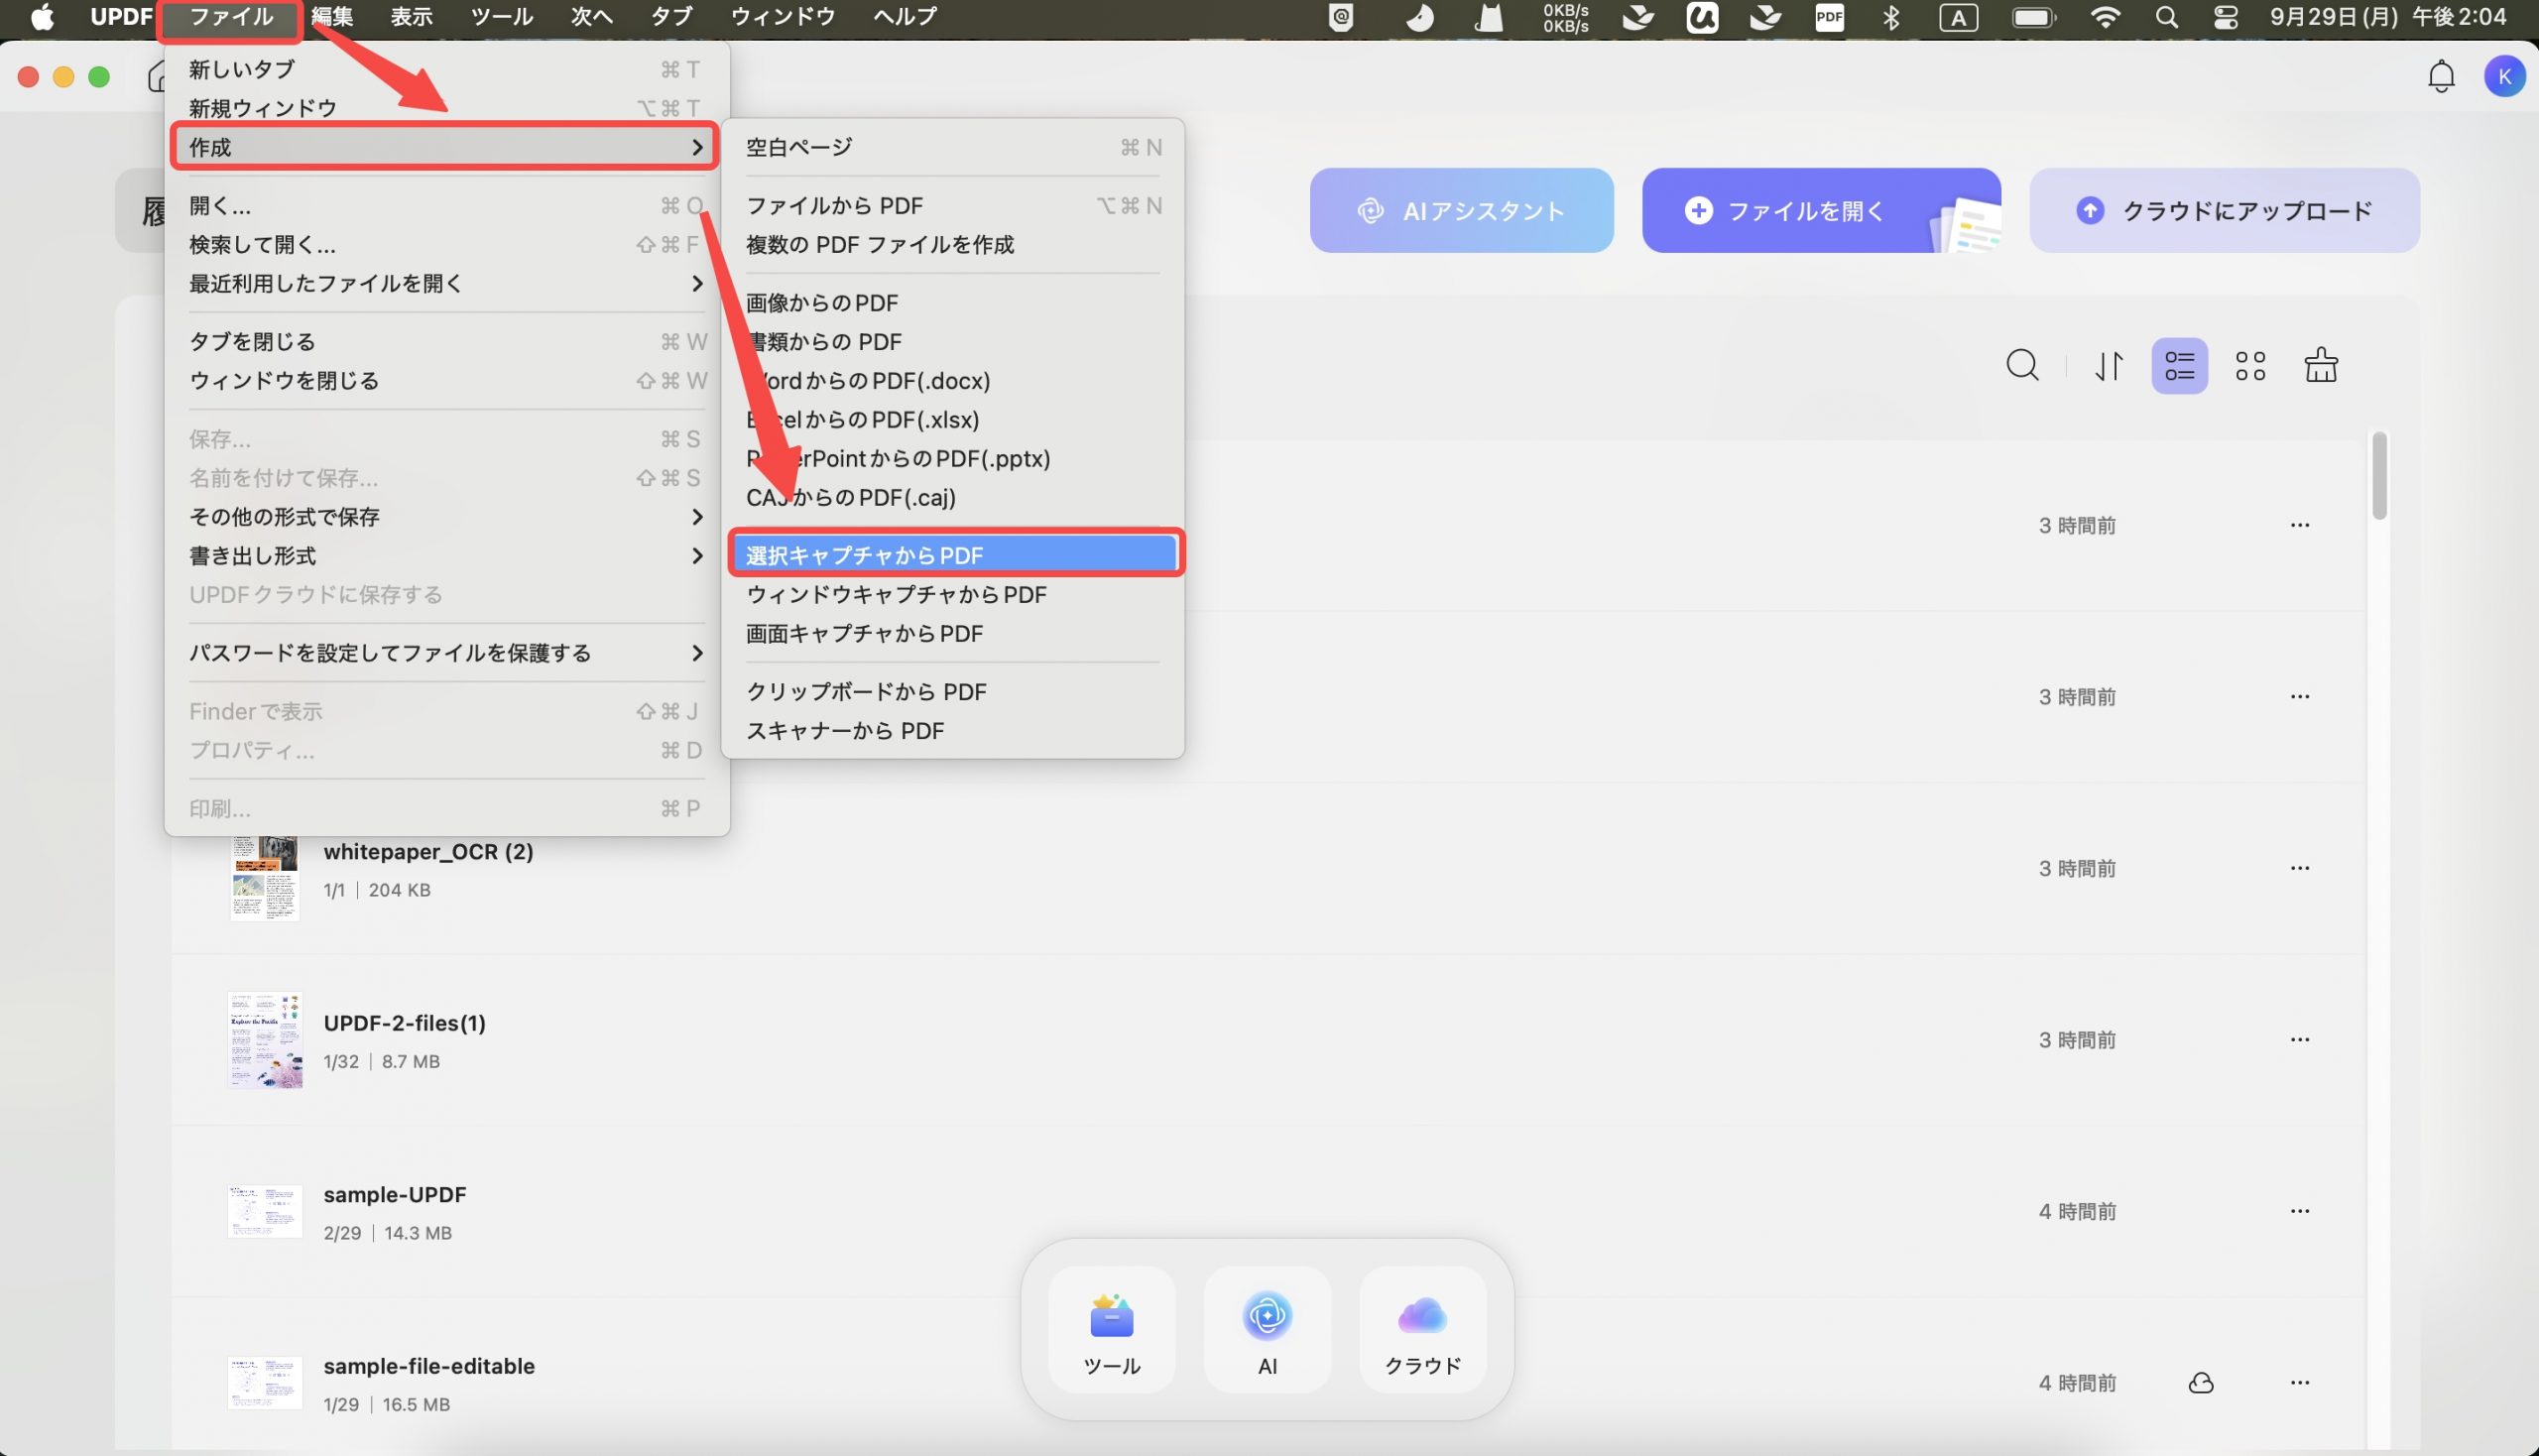
Task: Click the クラウドにアップロード button
Action: [x=2224, y=211]
